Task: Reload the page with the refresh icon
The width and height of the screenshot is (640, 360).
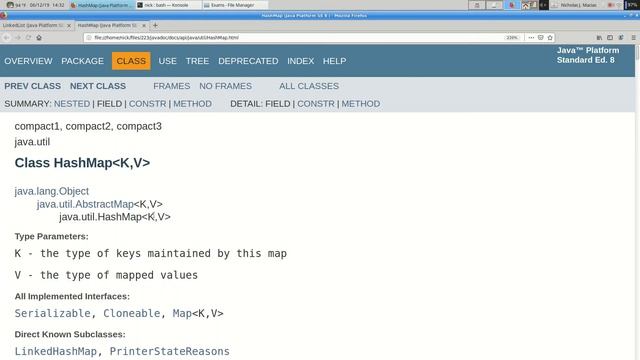Action: (28, 38)
